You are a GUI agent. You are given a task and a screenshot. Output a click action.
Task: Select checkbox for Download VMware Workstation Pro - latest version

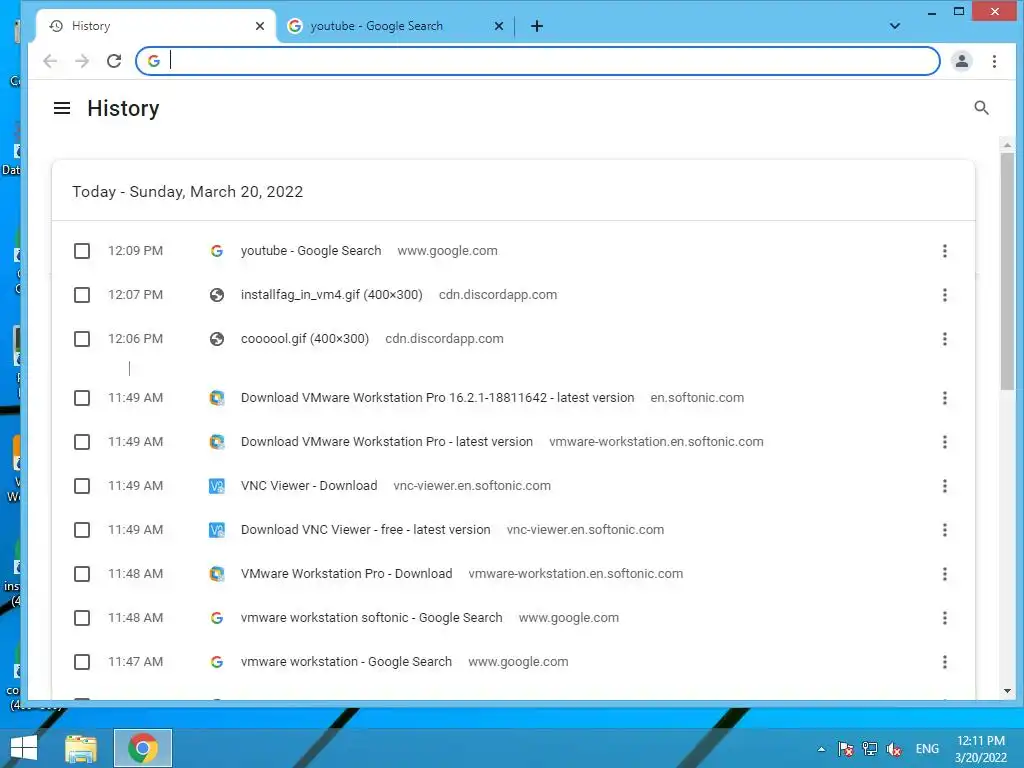[82, 442]
